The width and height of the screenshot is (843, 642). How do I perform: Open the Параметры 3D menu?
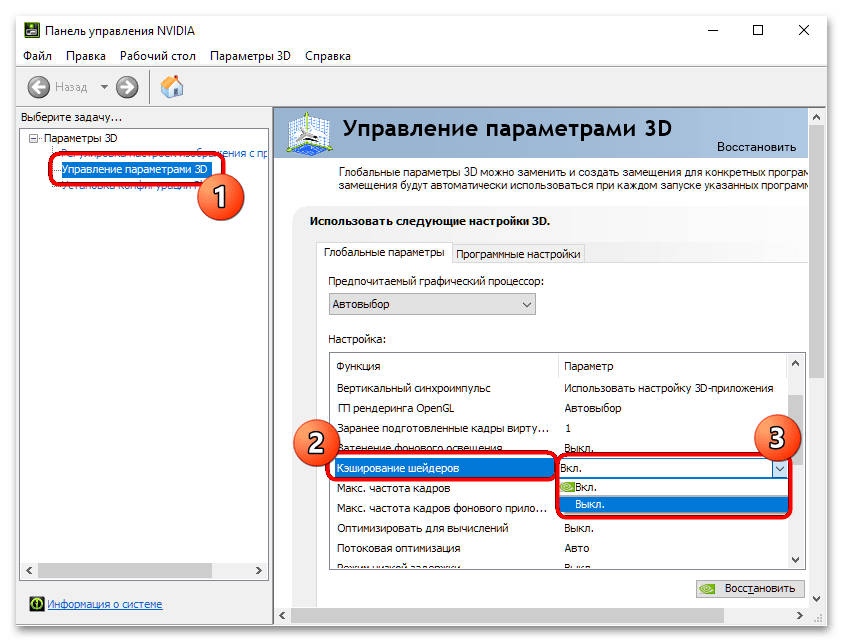(x=250, y=56)
